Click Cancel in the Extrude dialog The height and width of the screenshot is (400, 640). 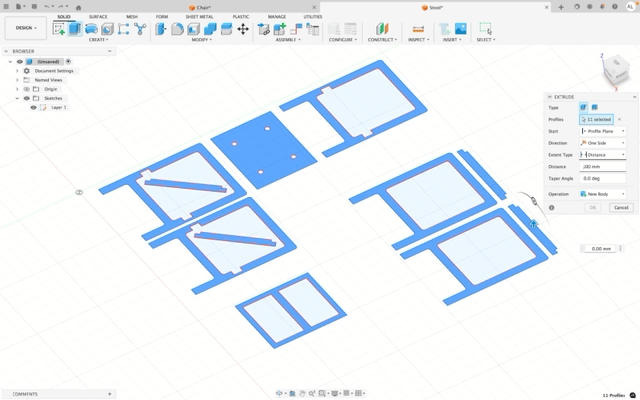point(621,207)
